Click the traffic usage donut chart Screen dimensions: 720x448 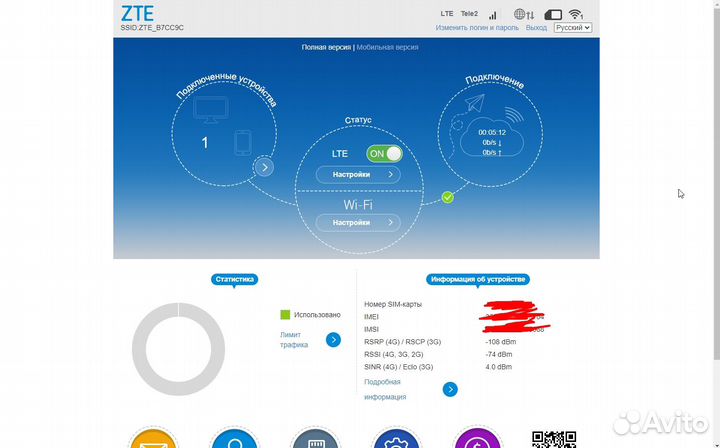[x=178, y=349]
